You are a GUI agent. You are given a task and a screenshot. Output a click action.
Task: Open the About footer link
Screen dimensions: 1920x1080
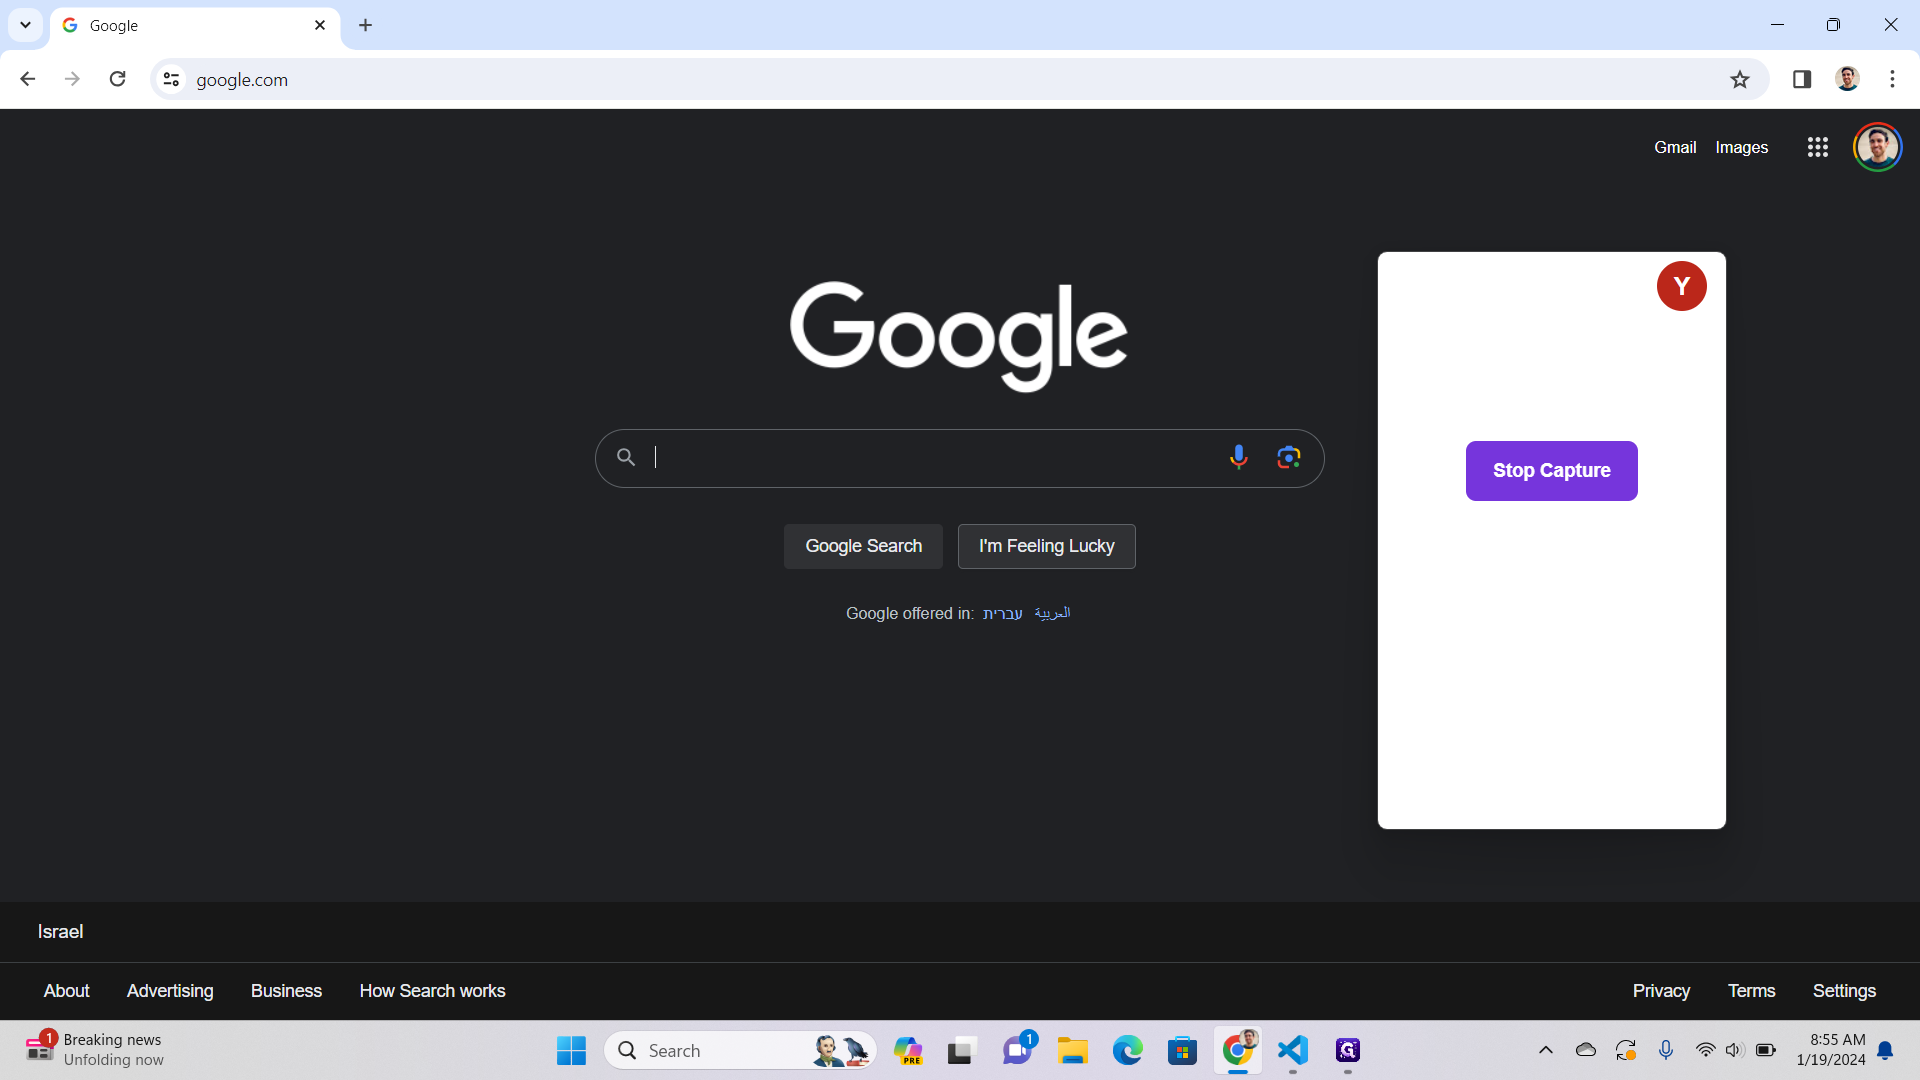coord(66,991)
